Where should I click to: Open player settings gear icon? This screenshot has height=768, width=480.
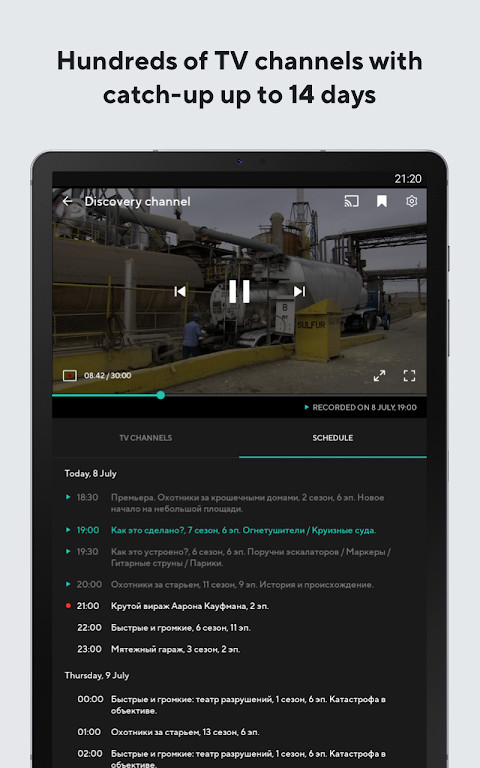point(411,201)
